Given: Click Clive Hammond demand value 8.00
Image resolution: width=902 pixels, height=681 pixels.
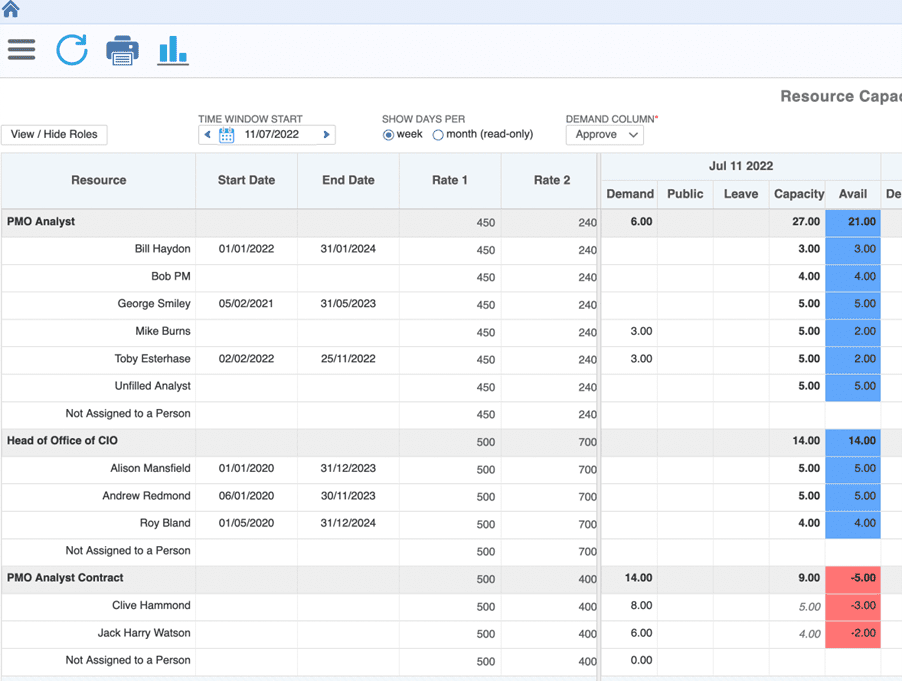Looking at the screenshot, I should click(641, 606).
